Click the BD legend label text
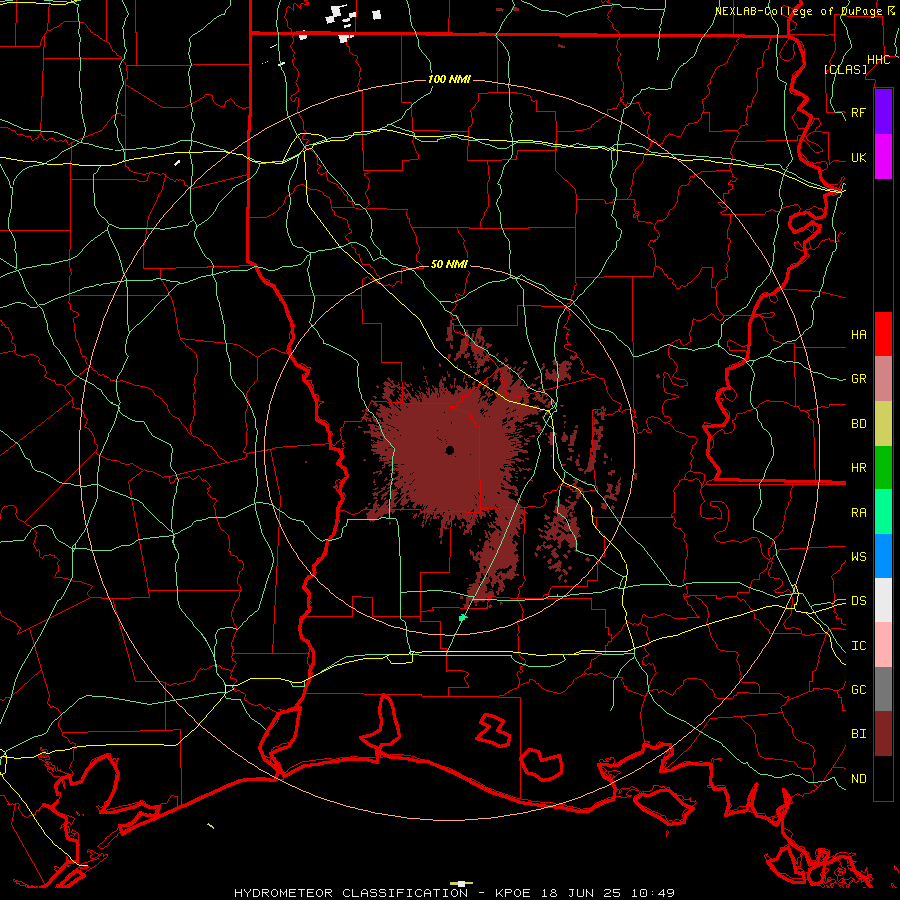Screen dimensions: 900x900 pyautogui.click(x=858, y=424)
